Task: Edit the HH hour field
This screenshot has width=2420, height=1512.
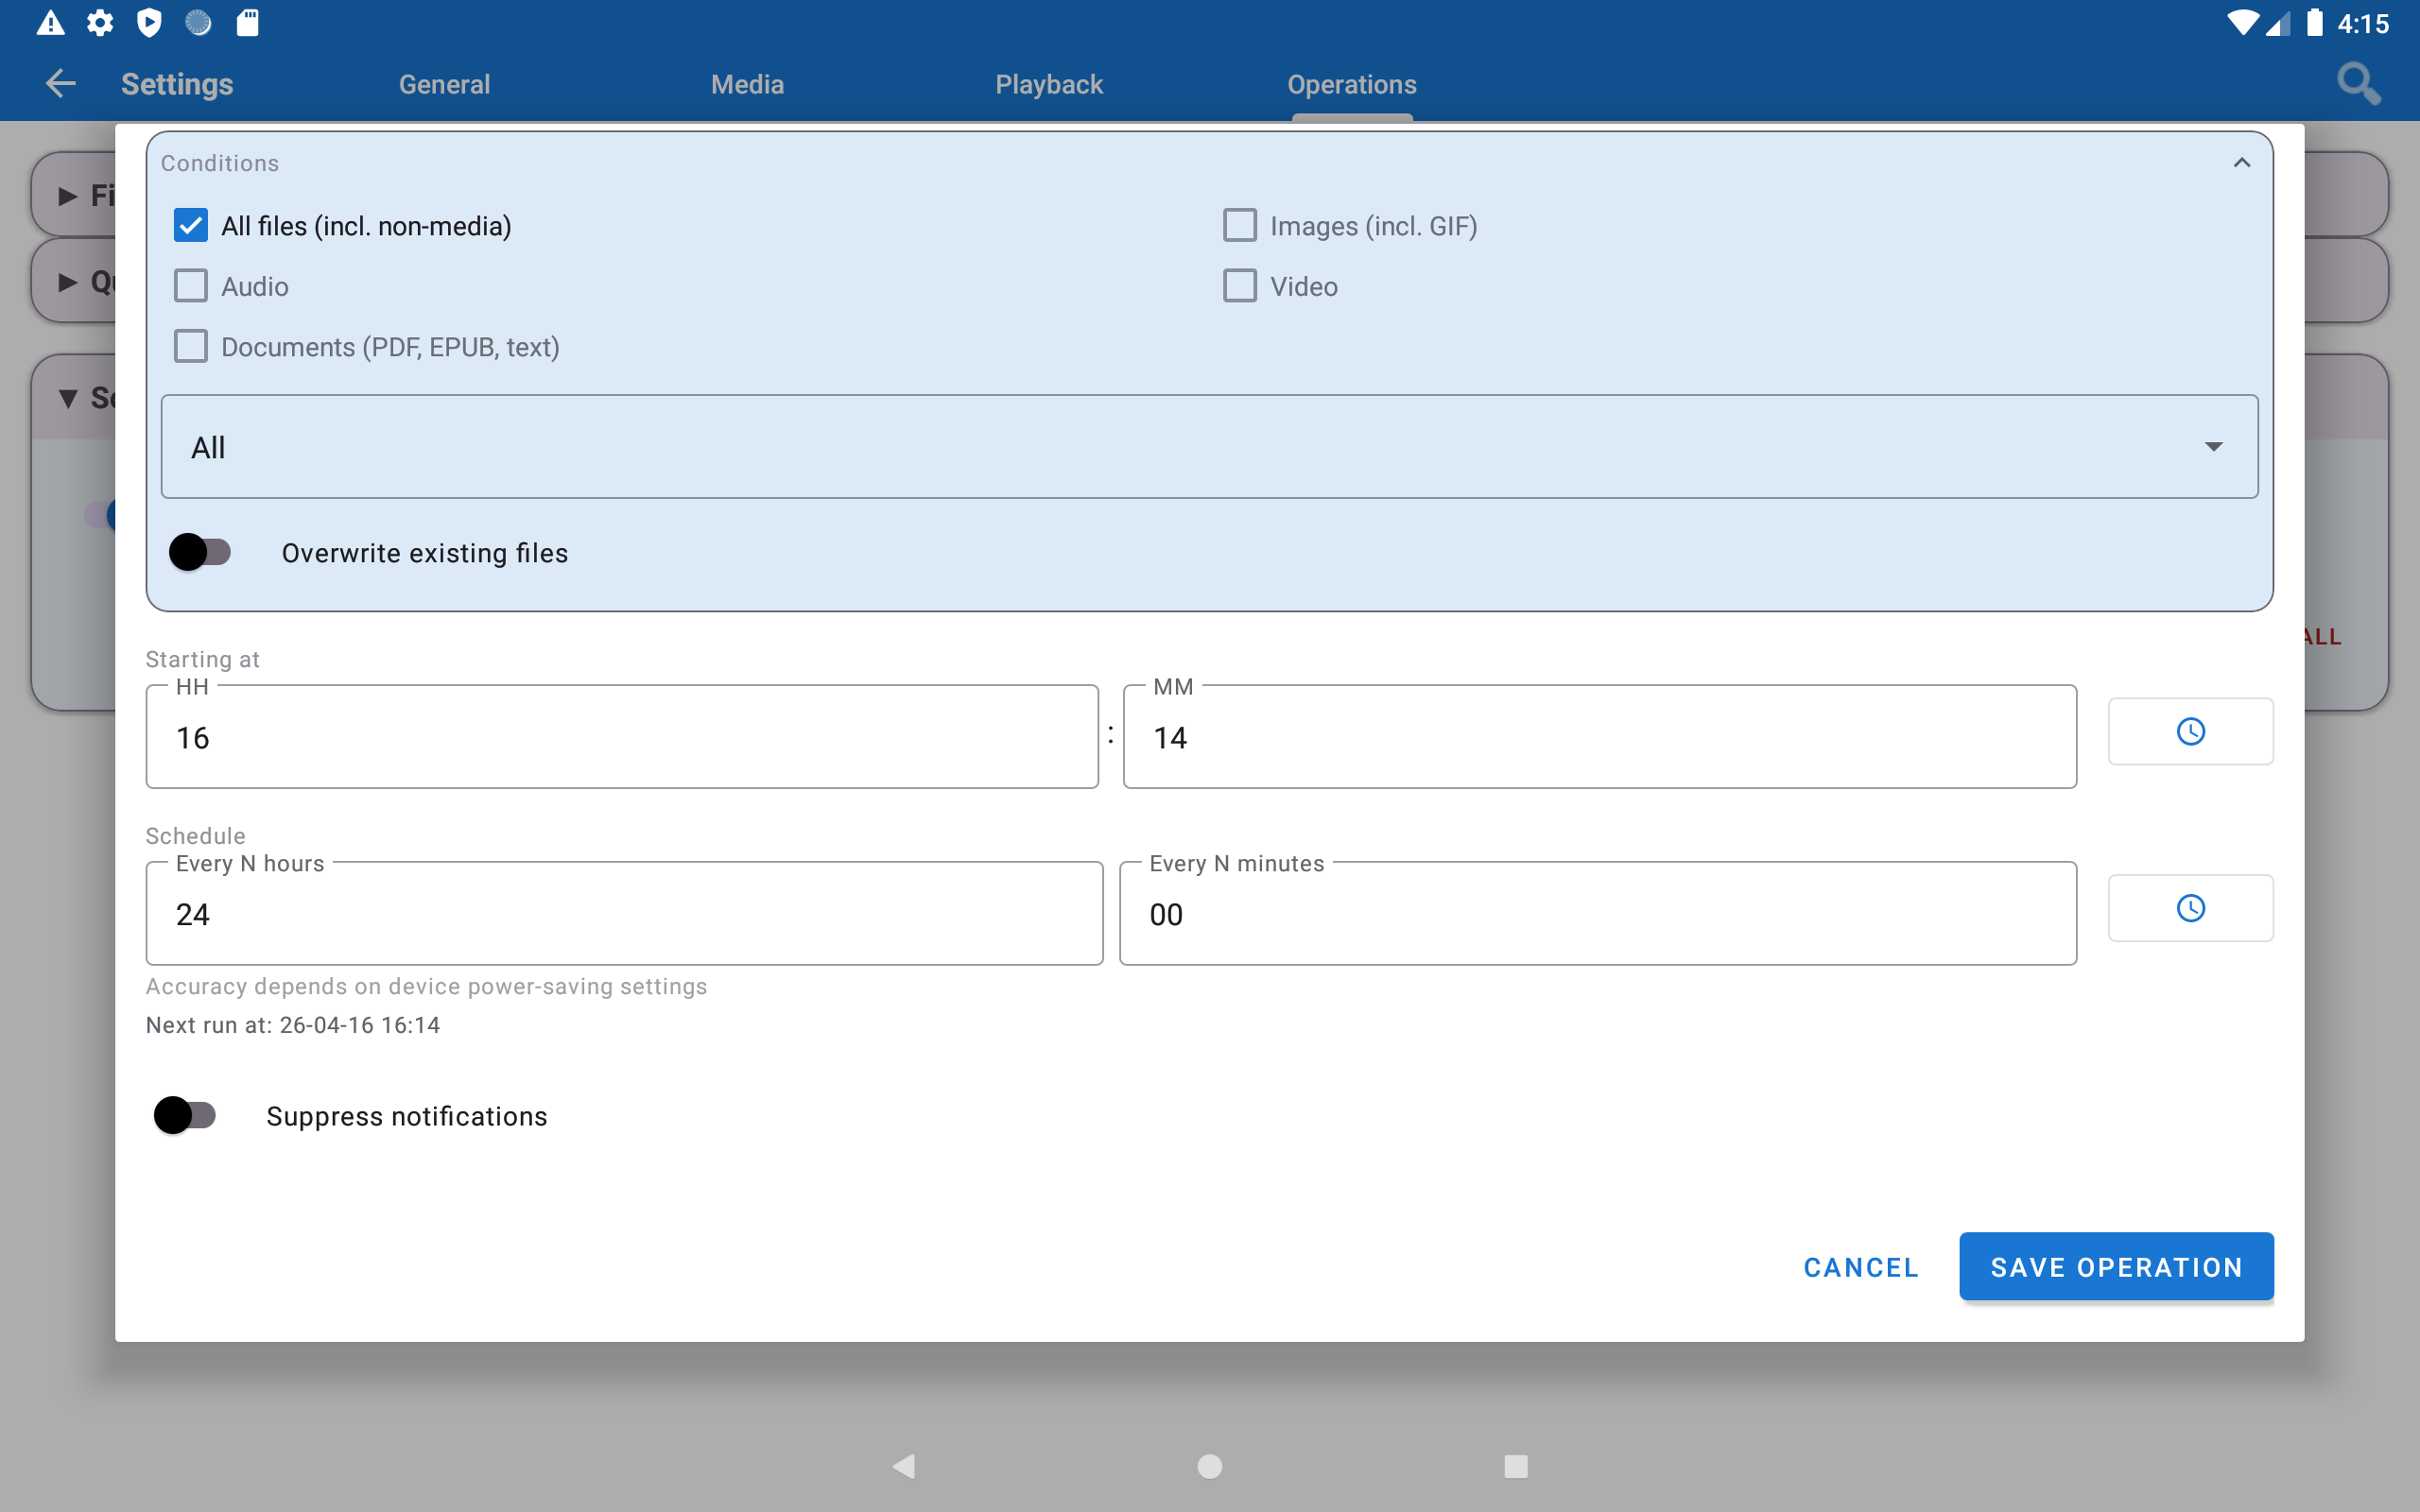Action: [622, 737]
